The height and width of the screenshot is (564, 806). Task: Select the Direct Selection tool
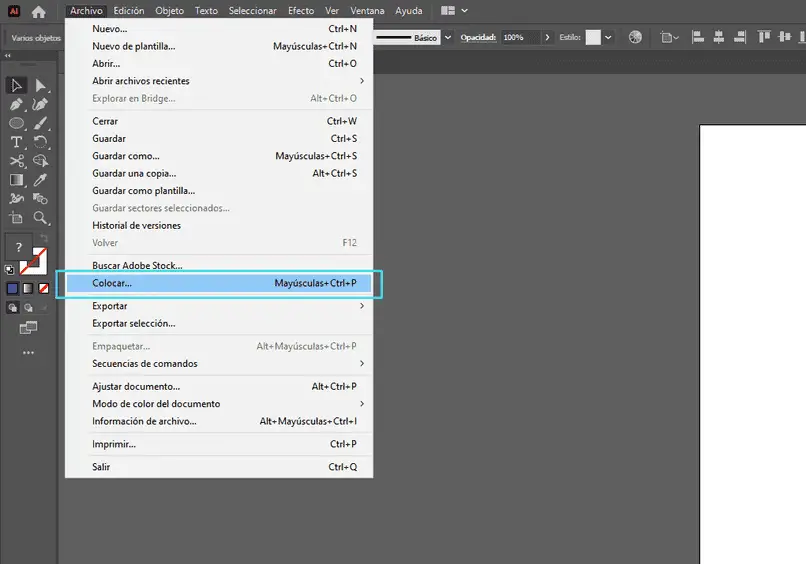point(40,85)
